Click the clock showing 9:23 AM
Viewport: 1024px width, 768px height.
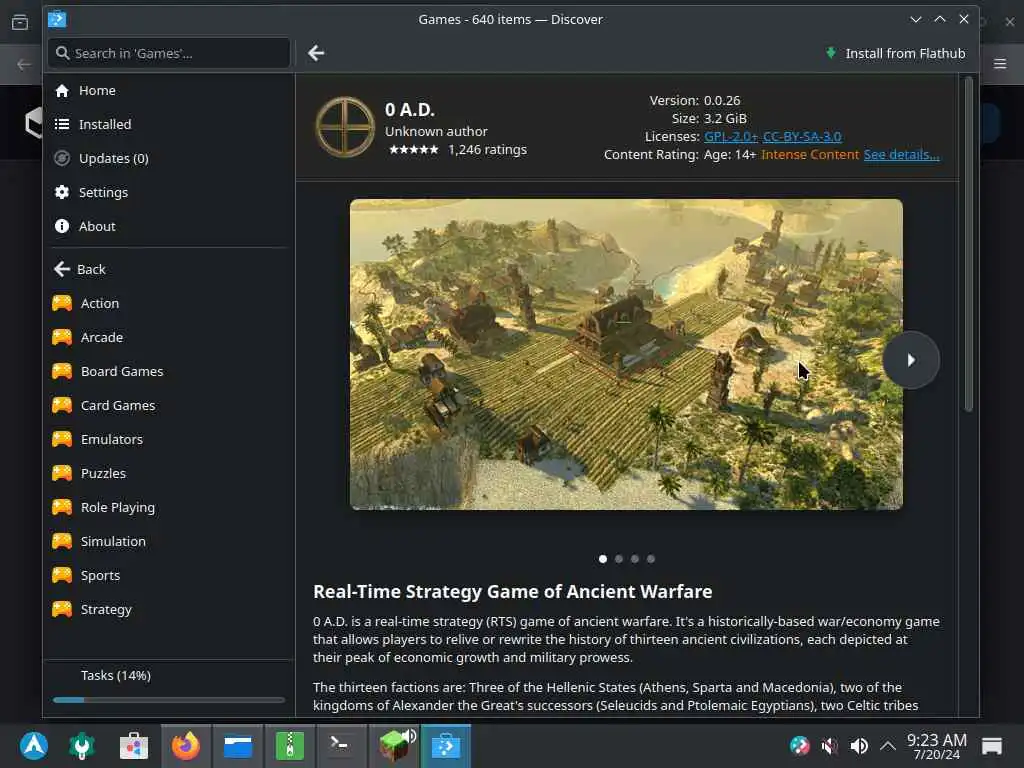(x=936, y=746)
